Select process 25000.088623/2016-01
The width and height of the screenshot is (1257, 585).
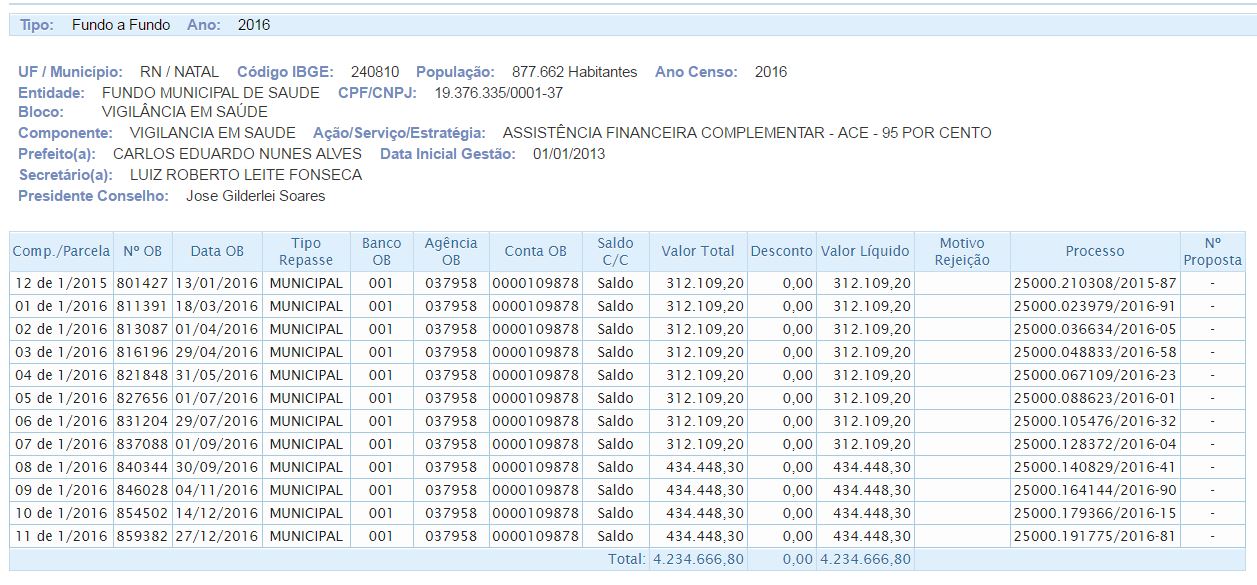tap(1095, 398)
